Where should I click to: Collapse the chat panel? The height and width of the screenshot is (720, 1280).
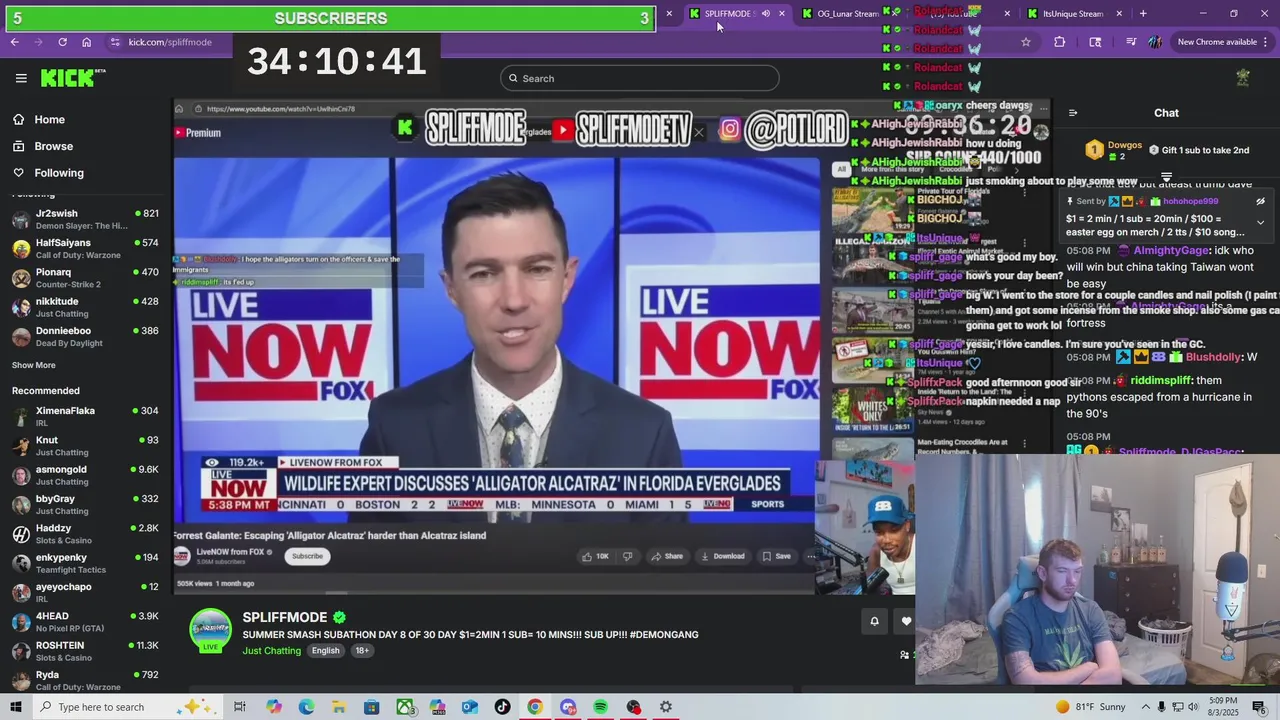tap(1072, 113)
